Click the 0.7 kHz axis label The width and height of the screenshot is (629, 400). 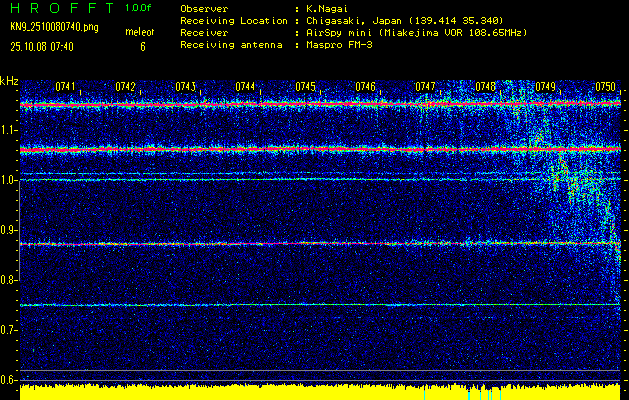(x=9, y=330)
